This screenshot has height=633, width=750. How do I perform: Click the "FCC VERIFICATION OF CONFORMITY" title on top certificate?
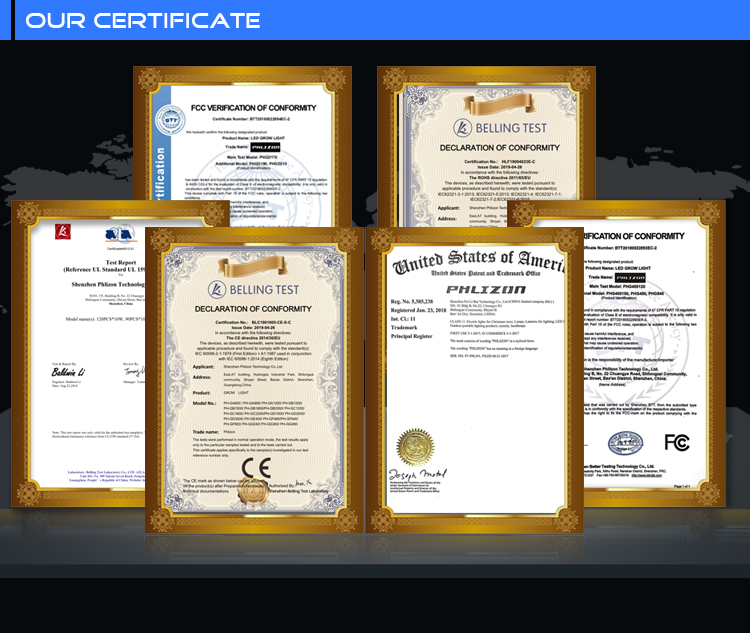(x=254, y=108)
